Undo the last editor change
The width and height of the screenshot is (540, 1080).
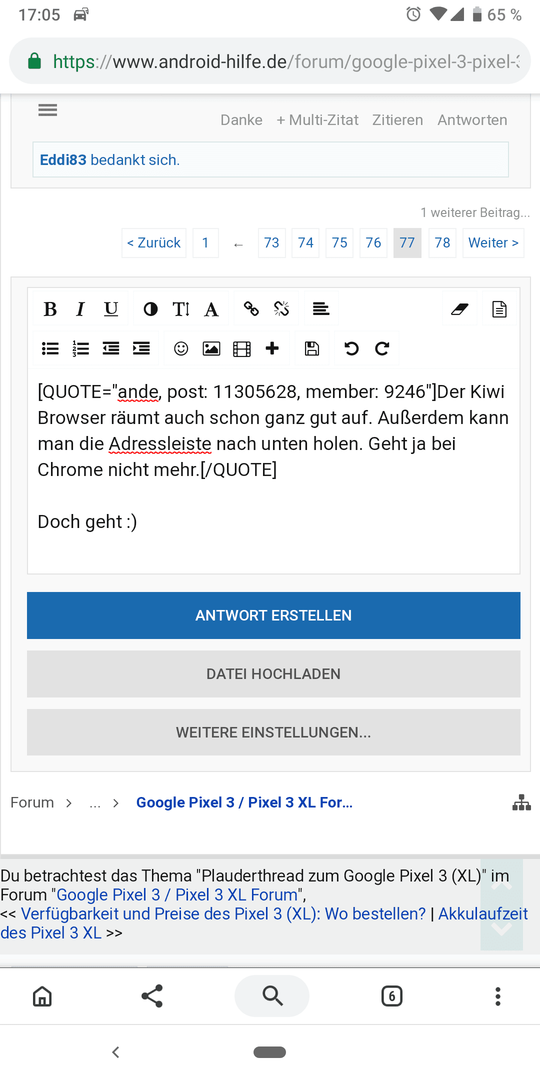point(351,349)
